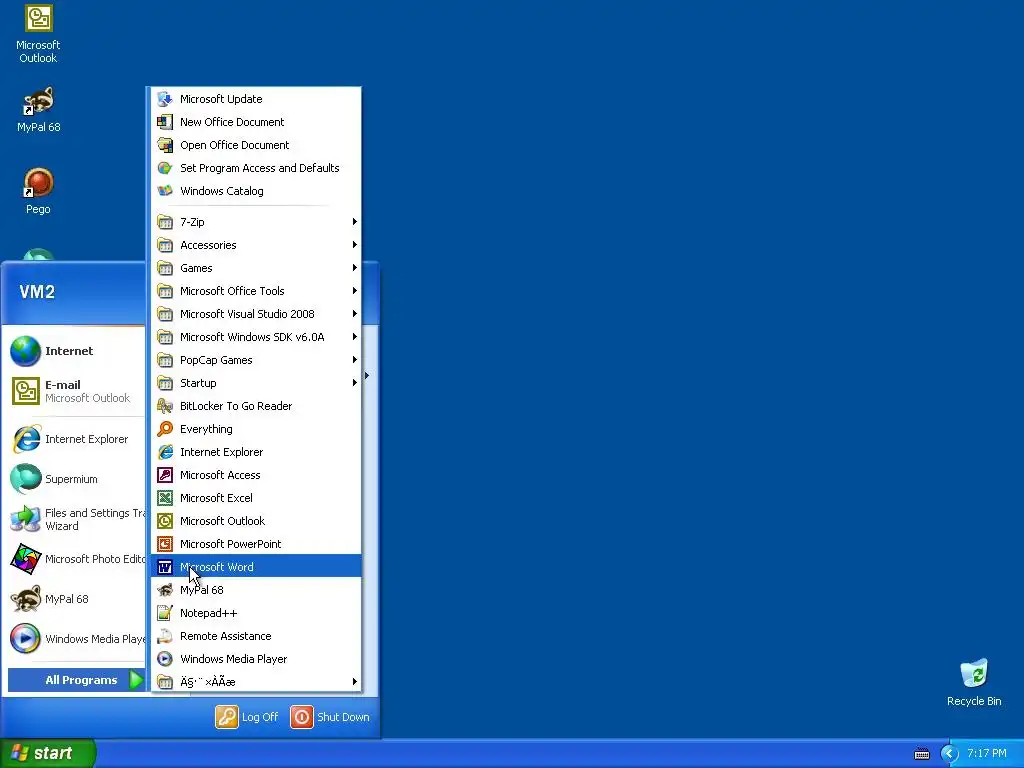Open Windows Media Player in All Programs list
Image resolution: width=1024 pixels, height=768 pixels.
tap(255, 659)
